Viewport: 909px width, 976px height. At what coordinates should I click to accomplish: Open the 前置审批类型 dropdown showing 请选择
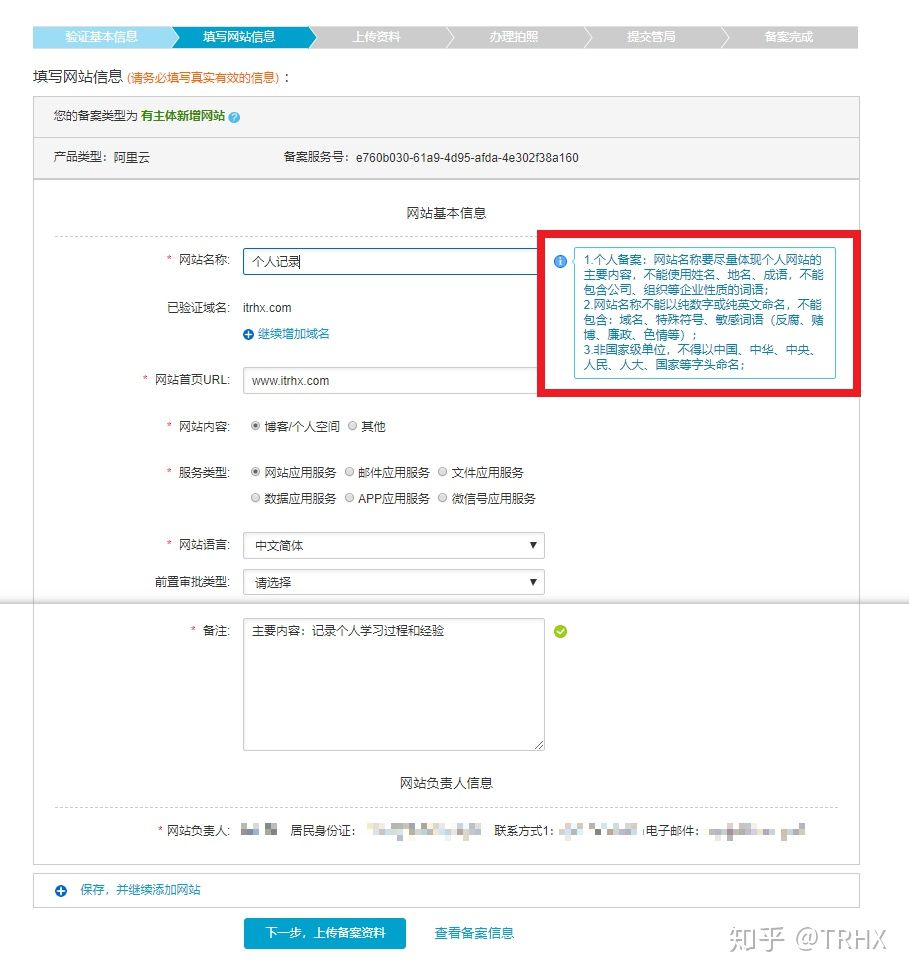[x=393, y=582]
